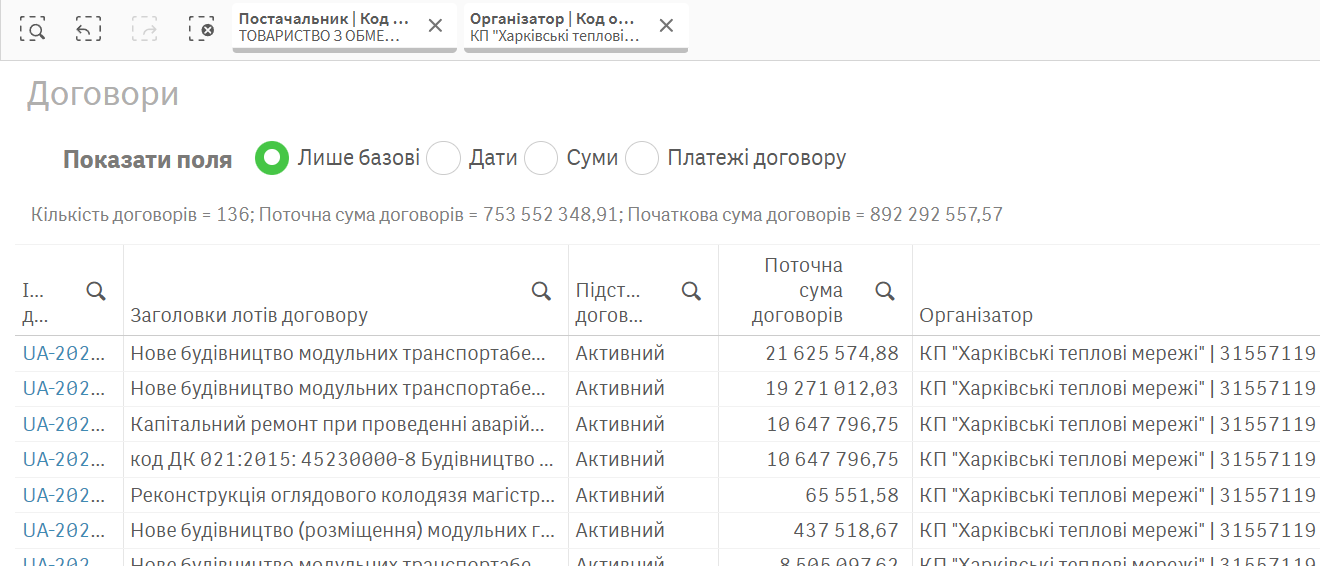Open contract link in 437 518,67 row
Image resolution: width=1320 pixels, height=566 pixels.
pos(64,530)
